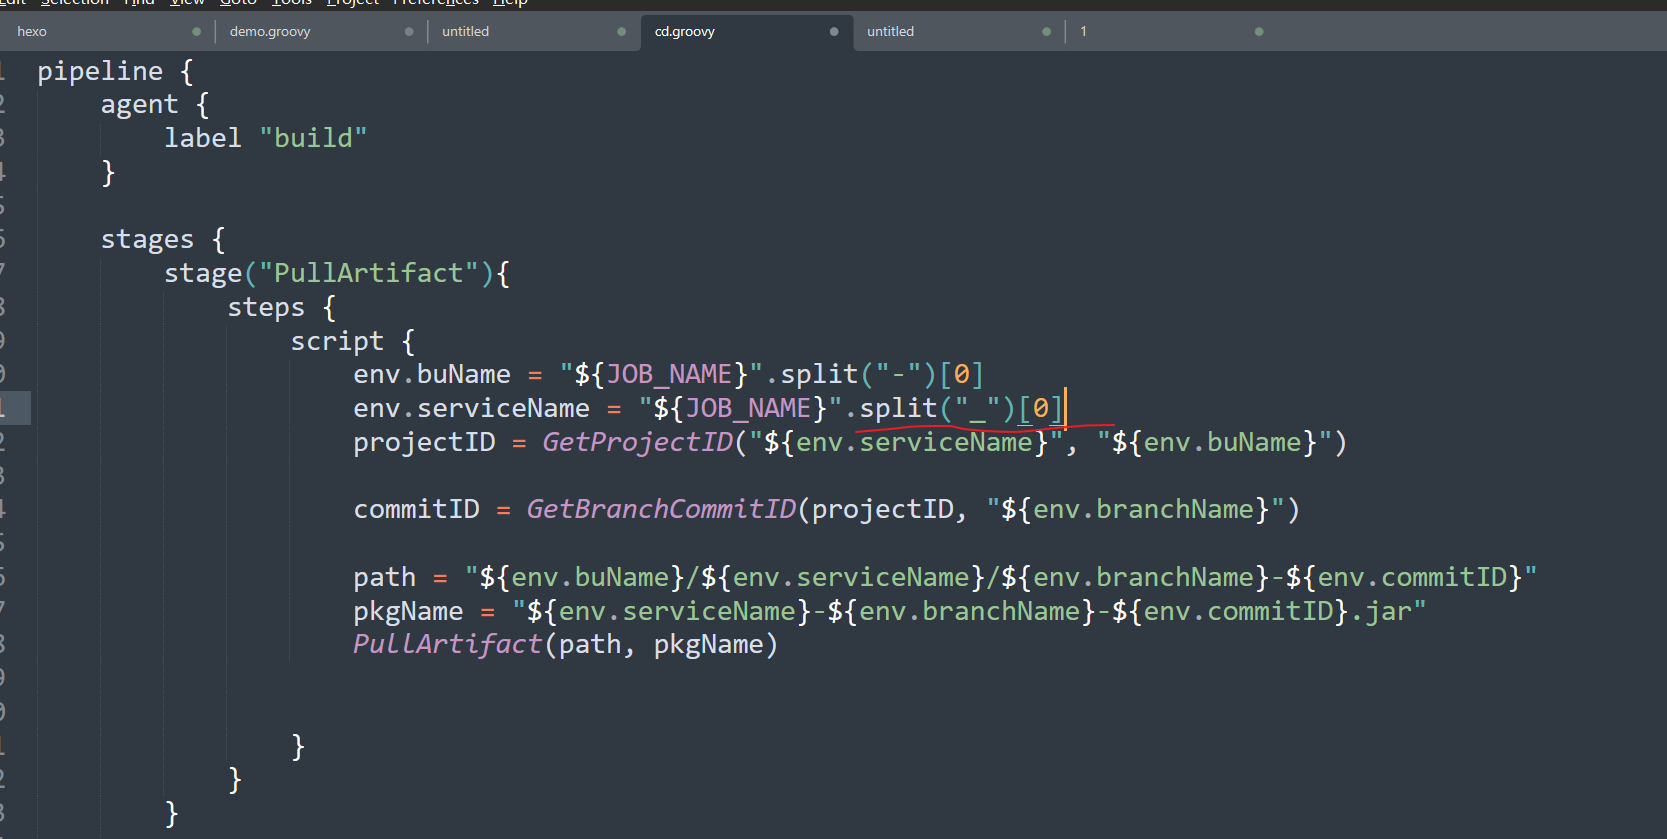Click the "build" label string
Screen dimensions: 1667x839
pos(314,138)
